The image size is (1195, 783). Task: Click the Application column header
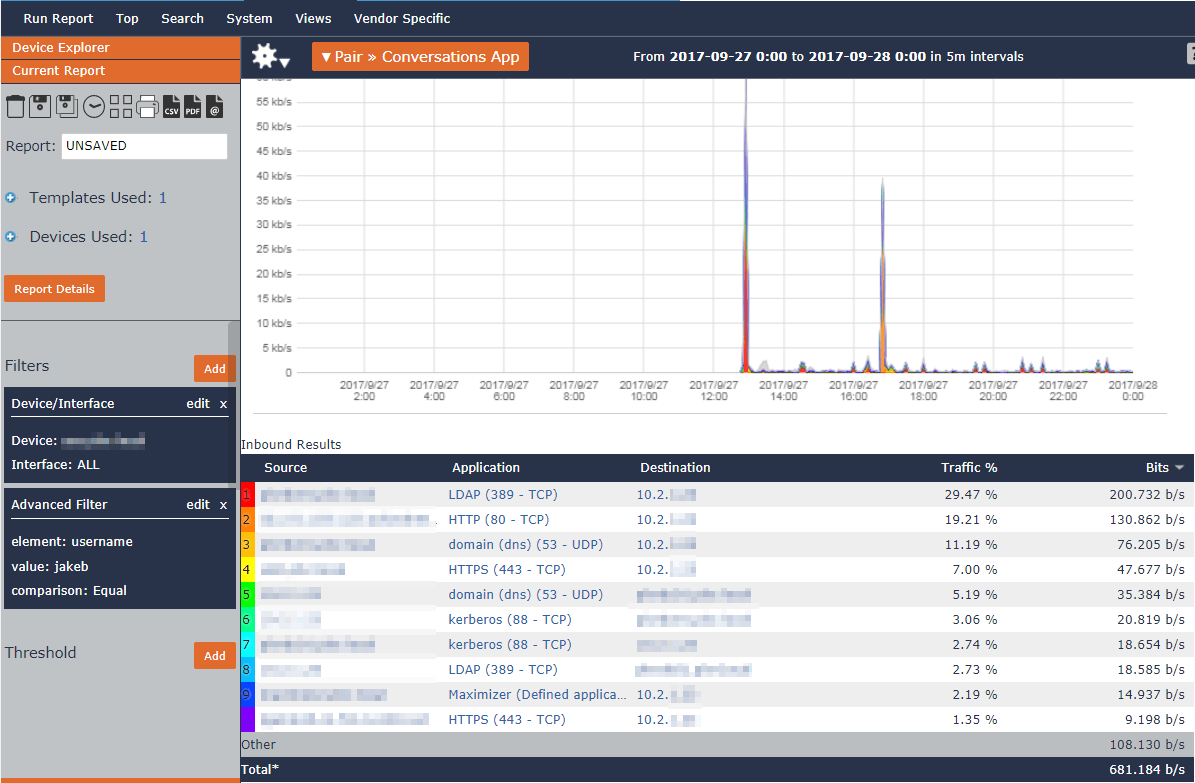point(485,468)
